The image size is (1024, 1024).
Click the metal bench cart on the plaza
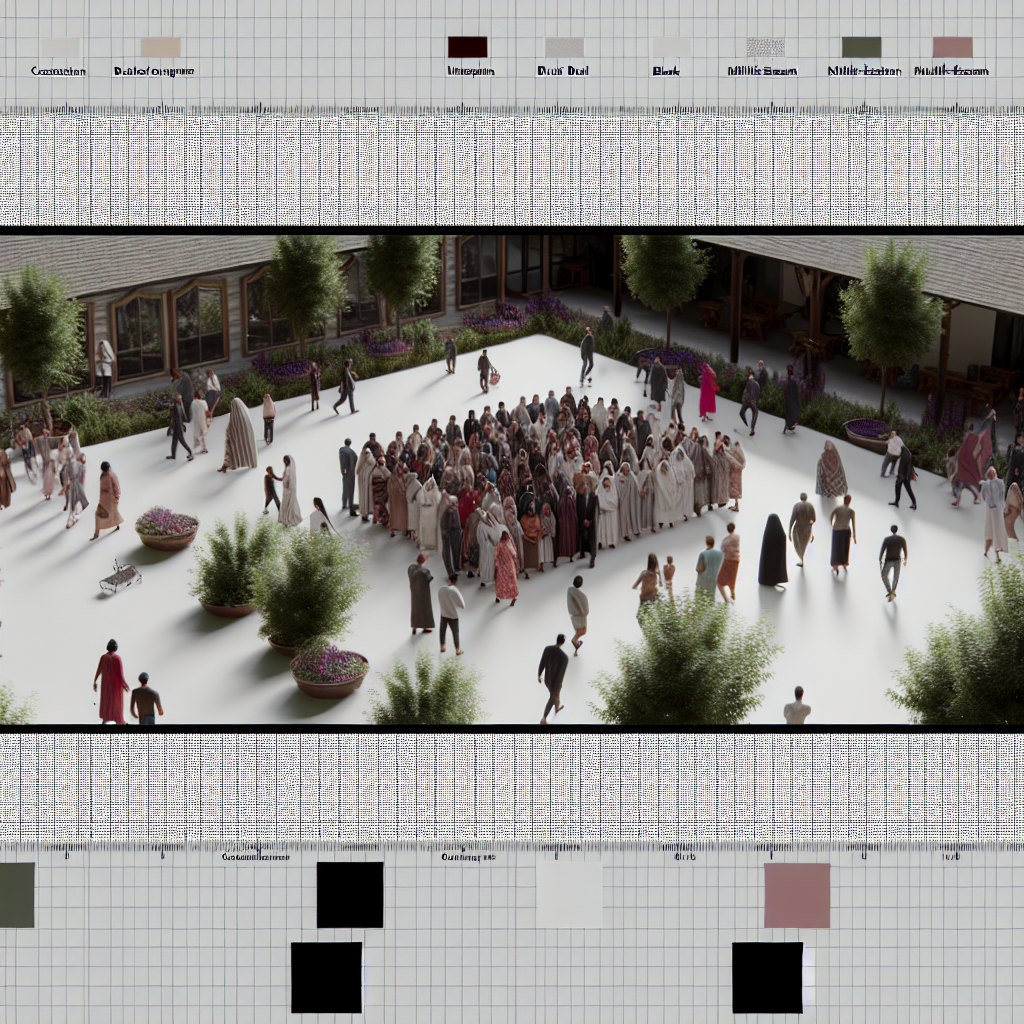[119, 577]
